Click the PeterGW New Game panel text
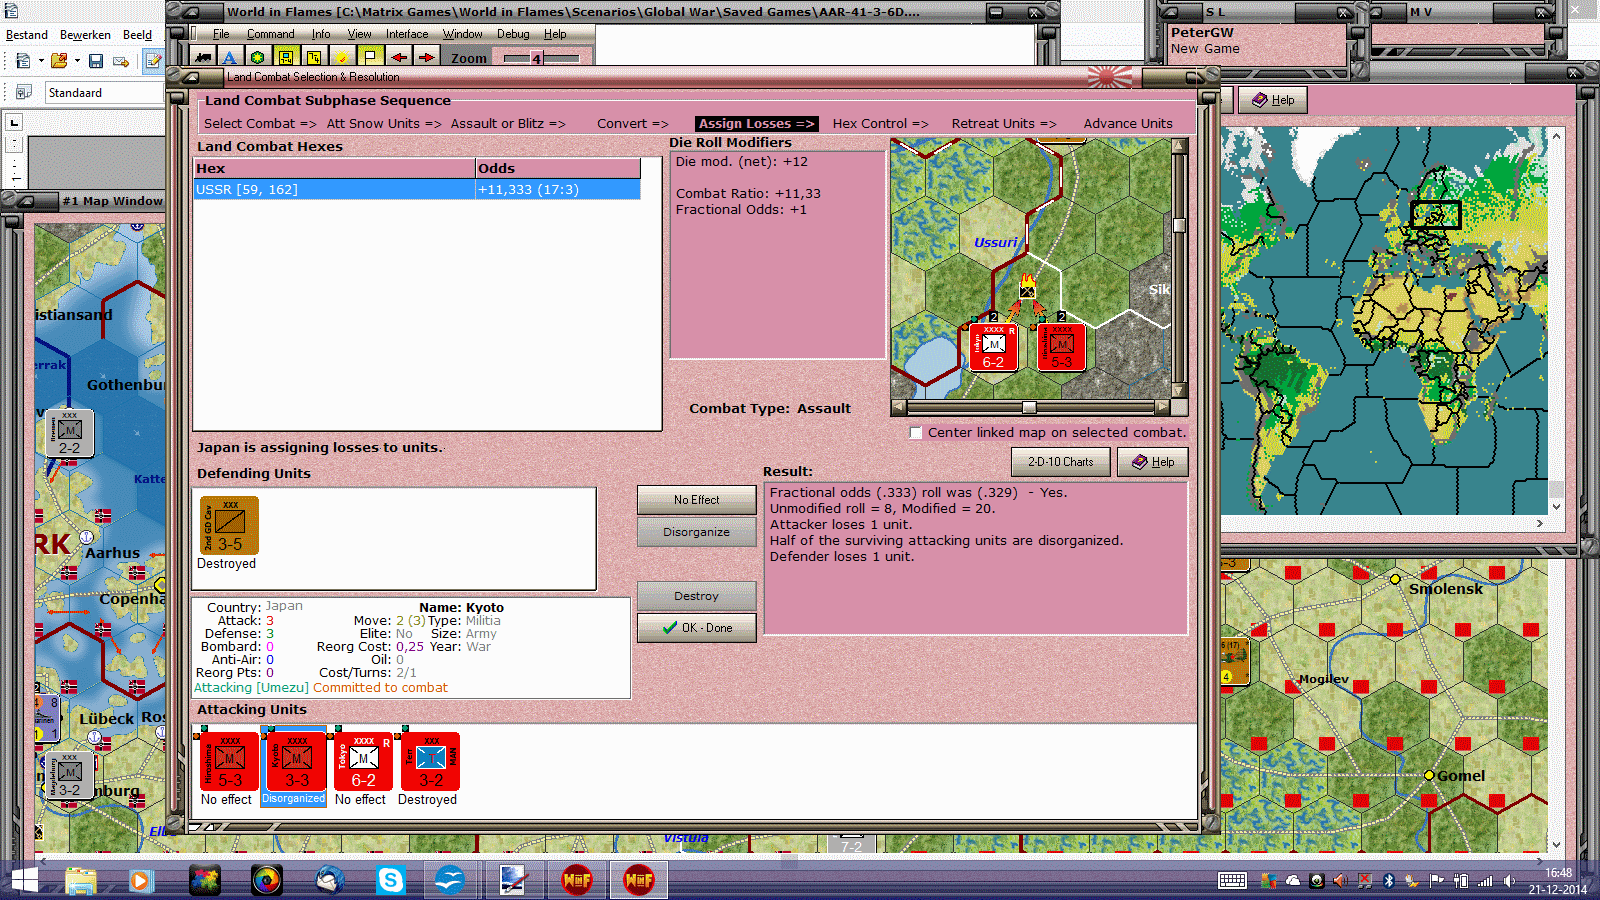 (x=1205, y=41)
